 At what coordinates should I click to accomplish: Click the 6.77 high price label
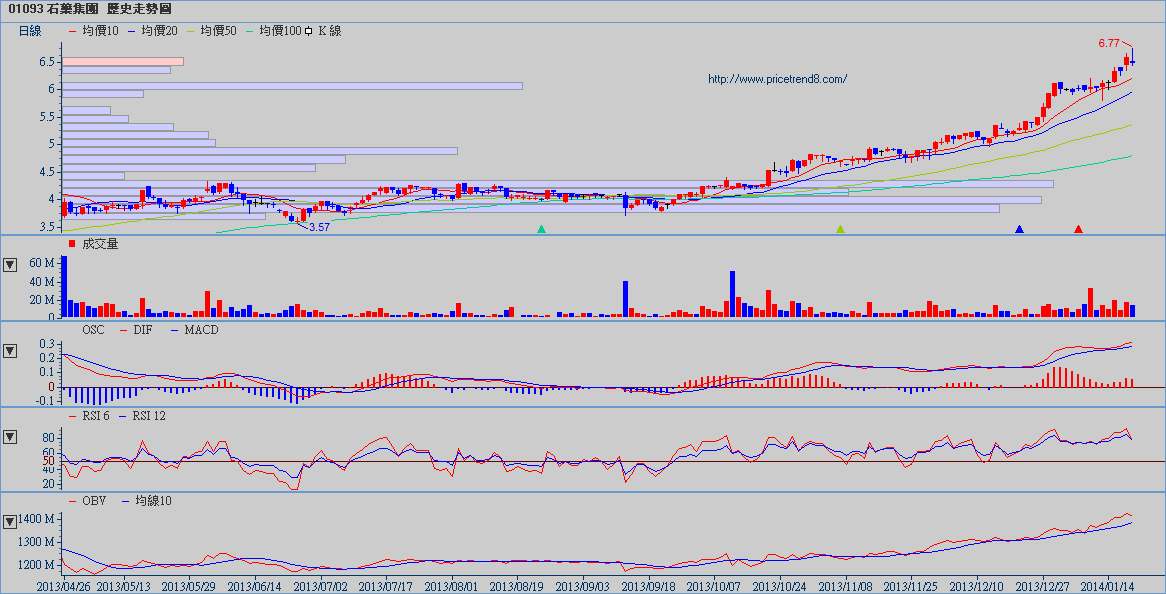(1108, 44)
